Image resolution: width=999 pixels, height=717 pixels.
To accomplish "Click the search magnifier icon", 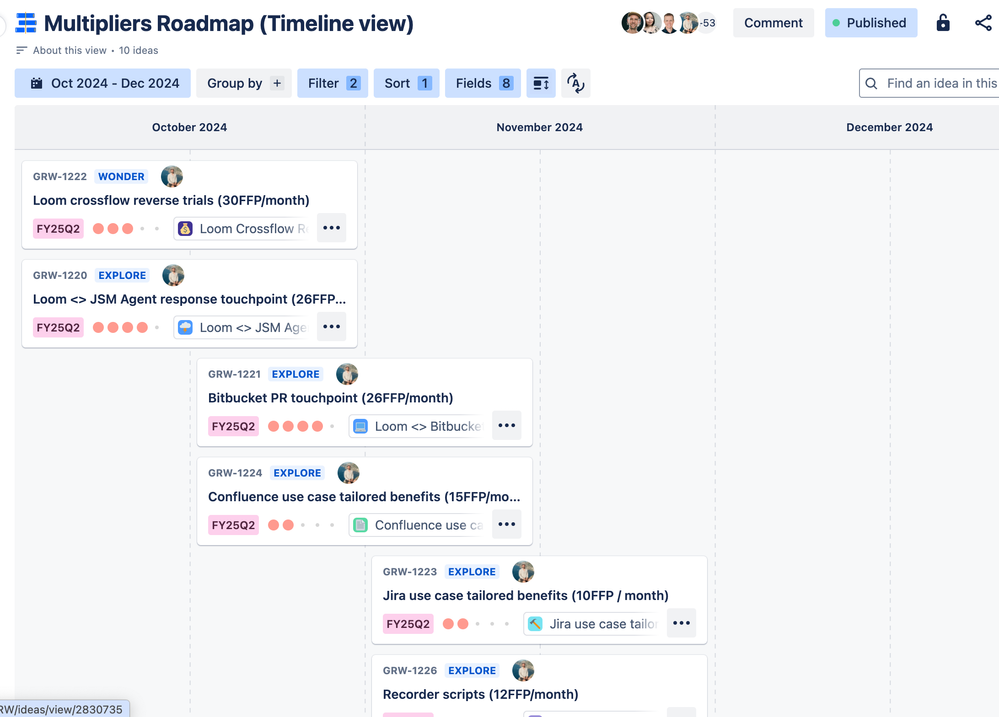I will 872,83.
